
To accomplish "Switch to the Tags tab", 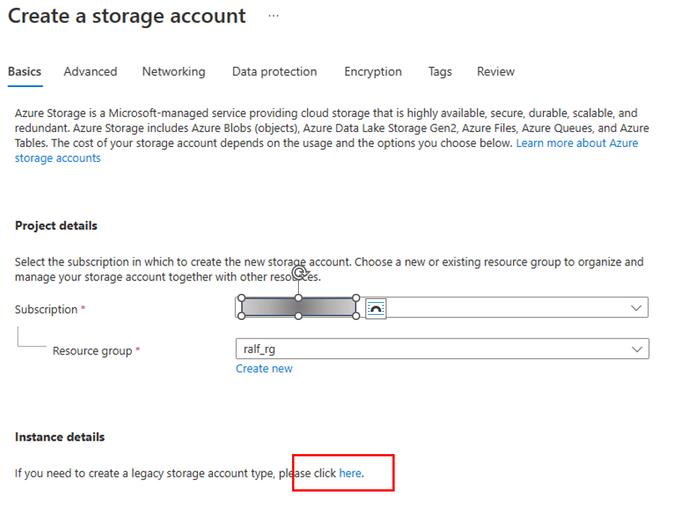I will (x=440, y=72).
